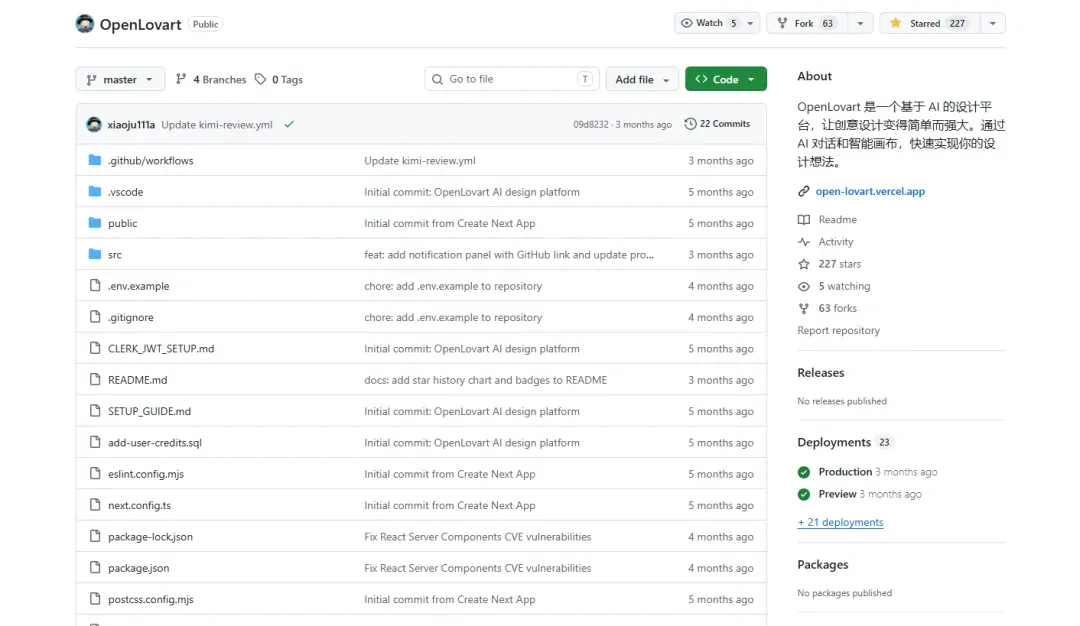The height and width of the screenshot is (626, 1080).
Task: Click the CLERK_JWT_SETUP.md file icon
Action: click(x=95, y=348)
